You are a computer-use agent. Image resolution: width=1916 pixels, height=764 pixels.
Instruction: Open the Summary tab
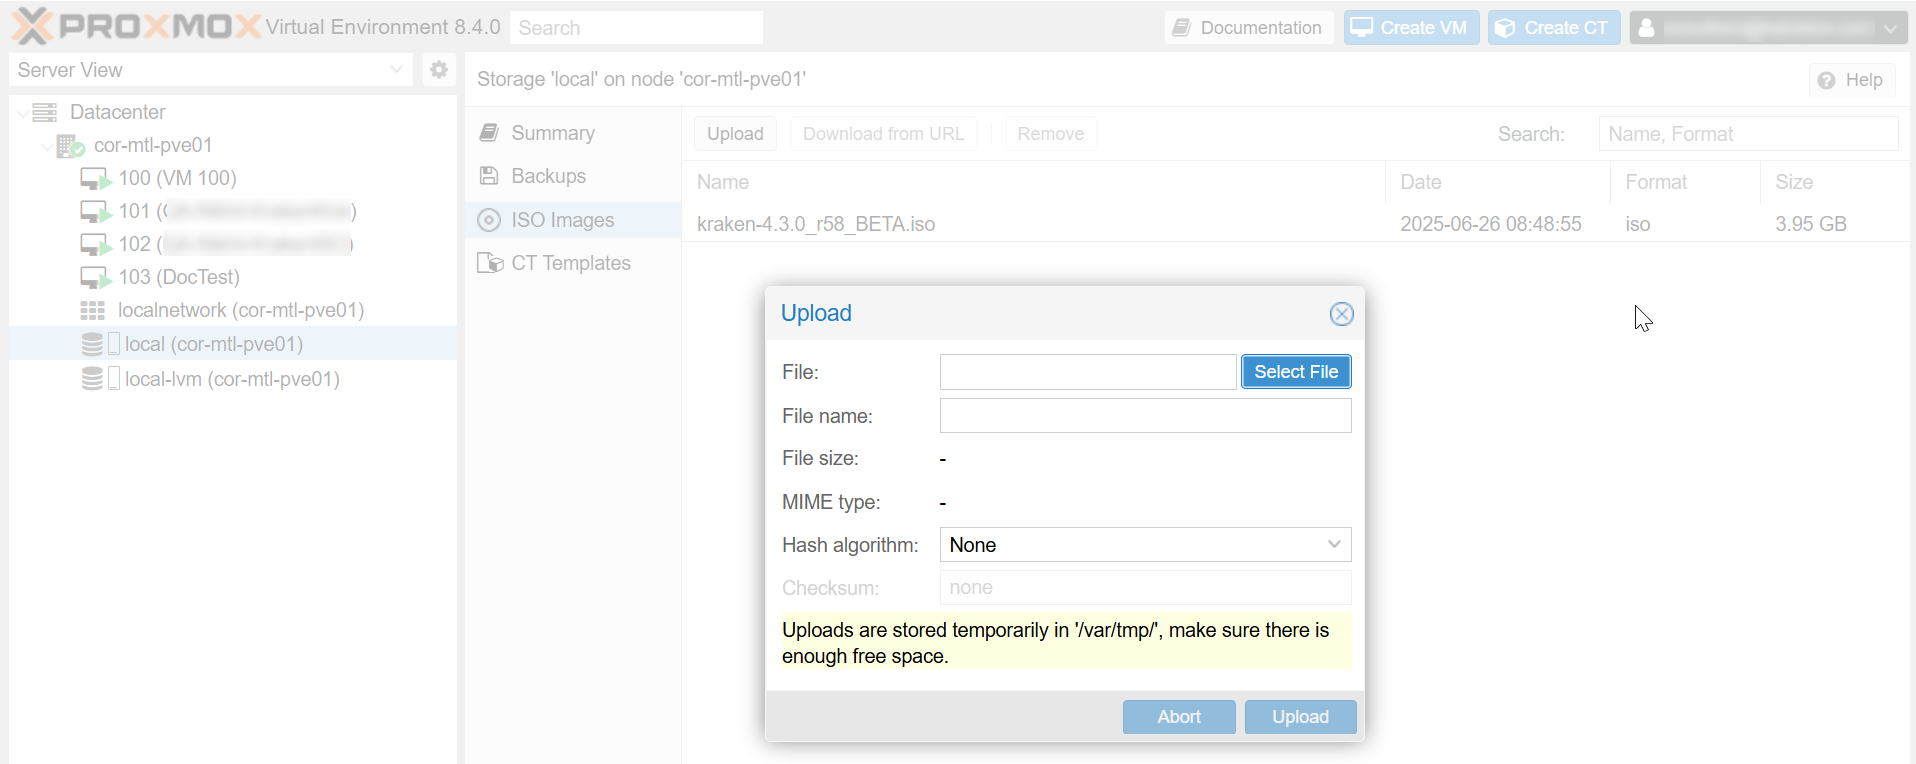pos(573,133)
